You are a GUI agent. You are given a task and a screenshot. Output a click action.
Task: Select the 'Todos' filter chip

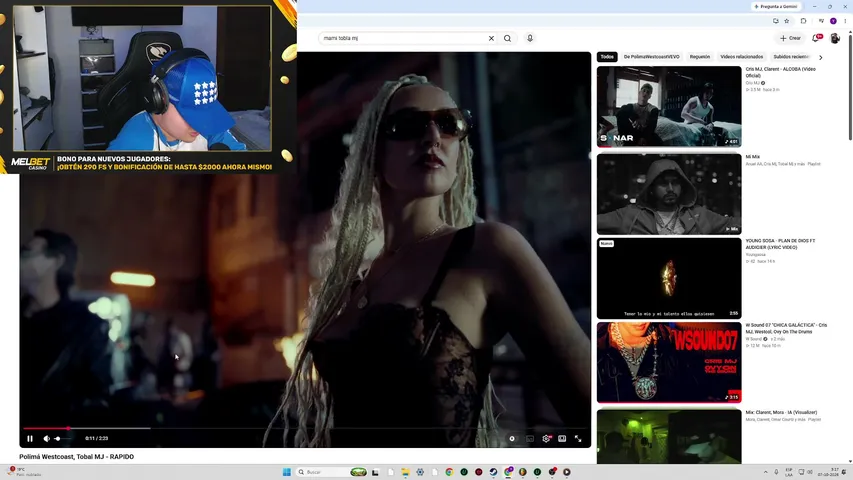pyautogui.click(x=607, y=57)
